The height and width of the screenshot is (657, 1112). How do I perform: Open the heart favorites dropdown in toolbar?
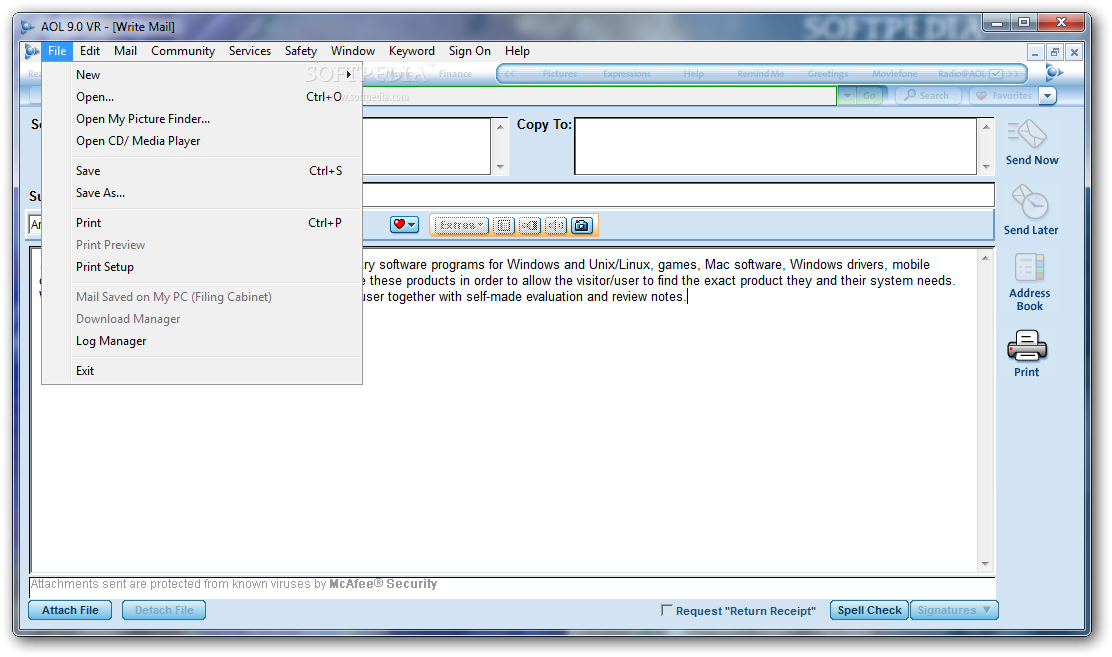(404, 225)
